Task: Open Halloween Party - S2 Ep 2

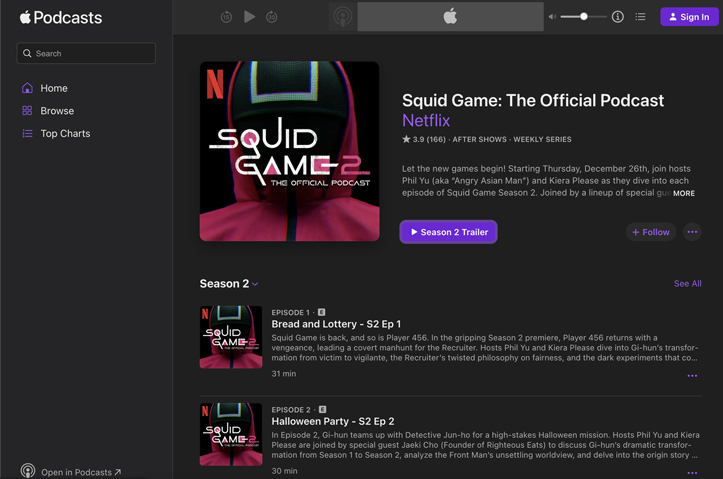Action: point(333,421)
